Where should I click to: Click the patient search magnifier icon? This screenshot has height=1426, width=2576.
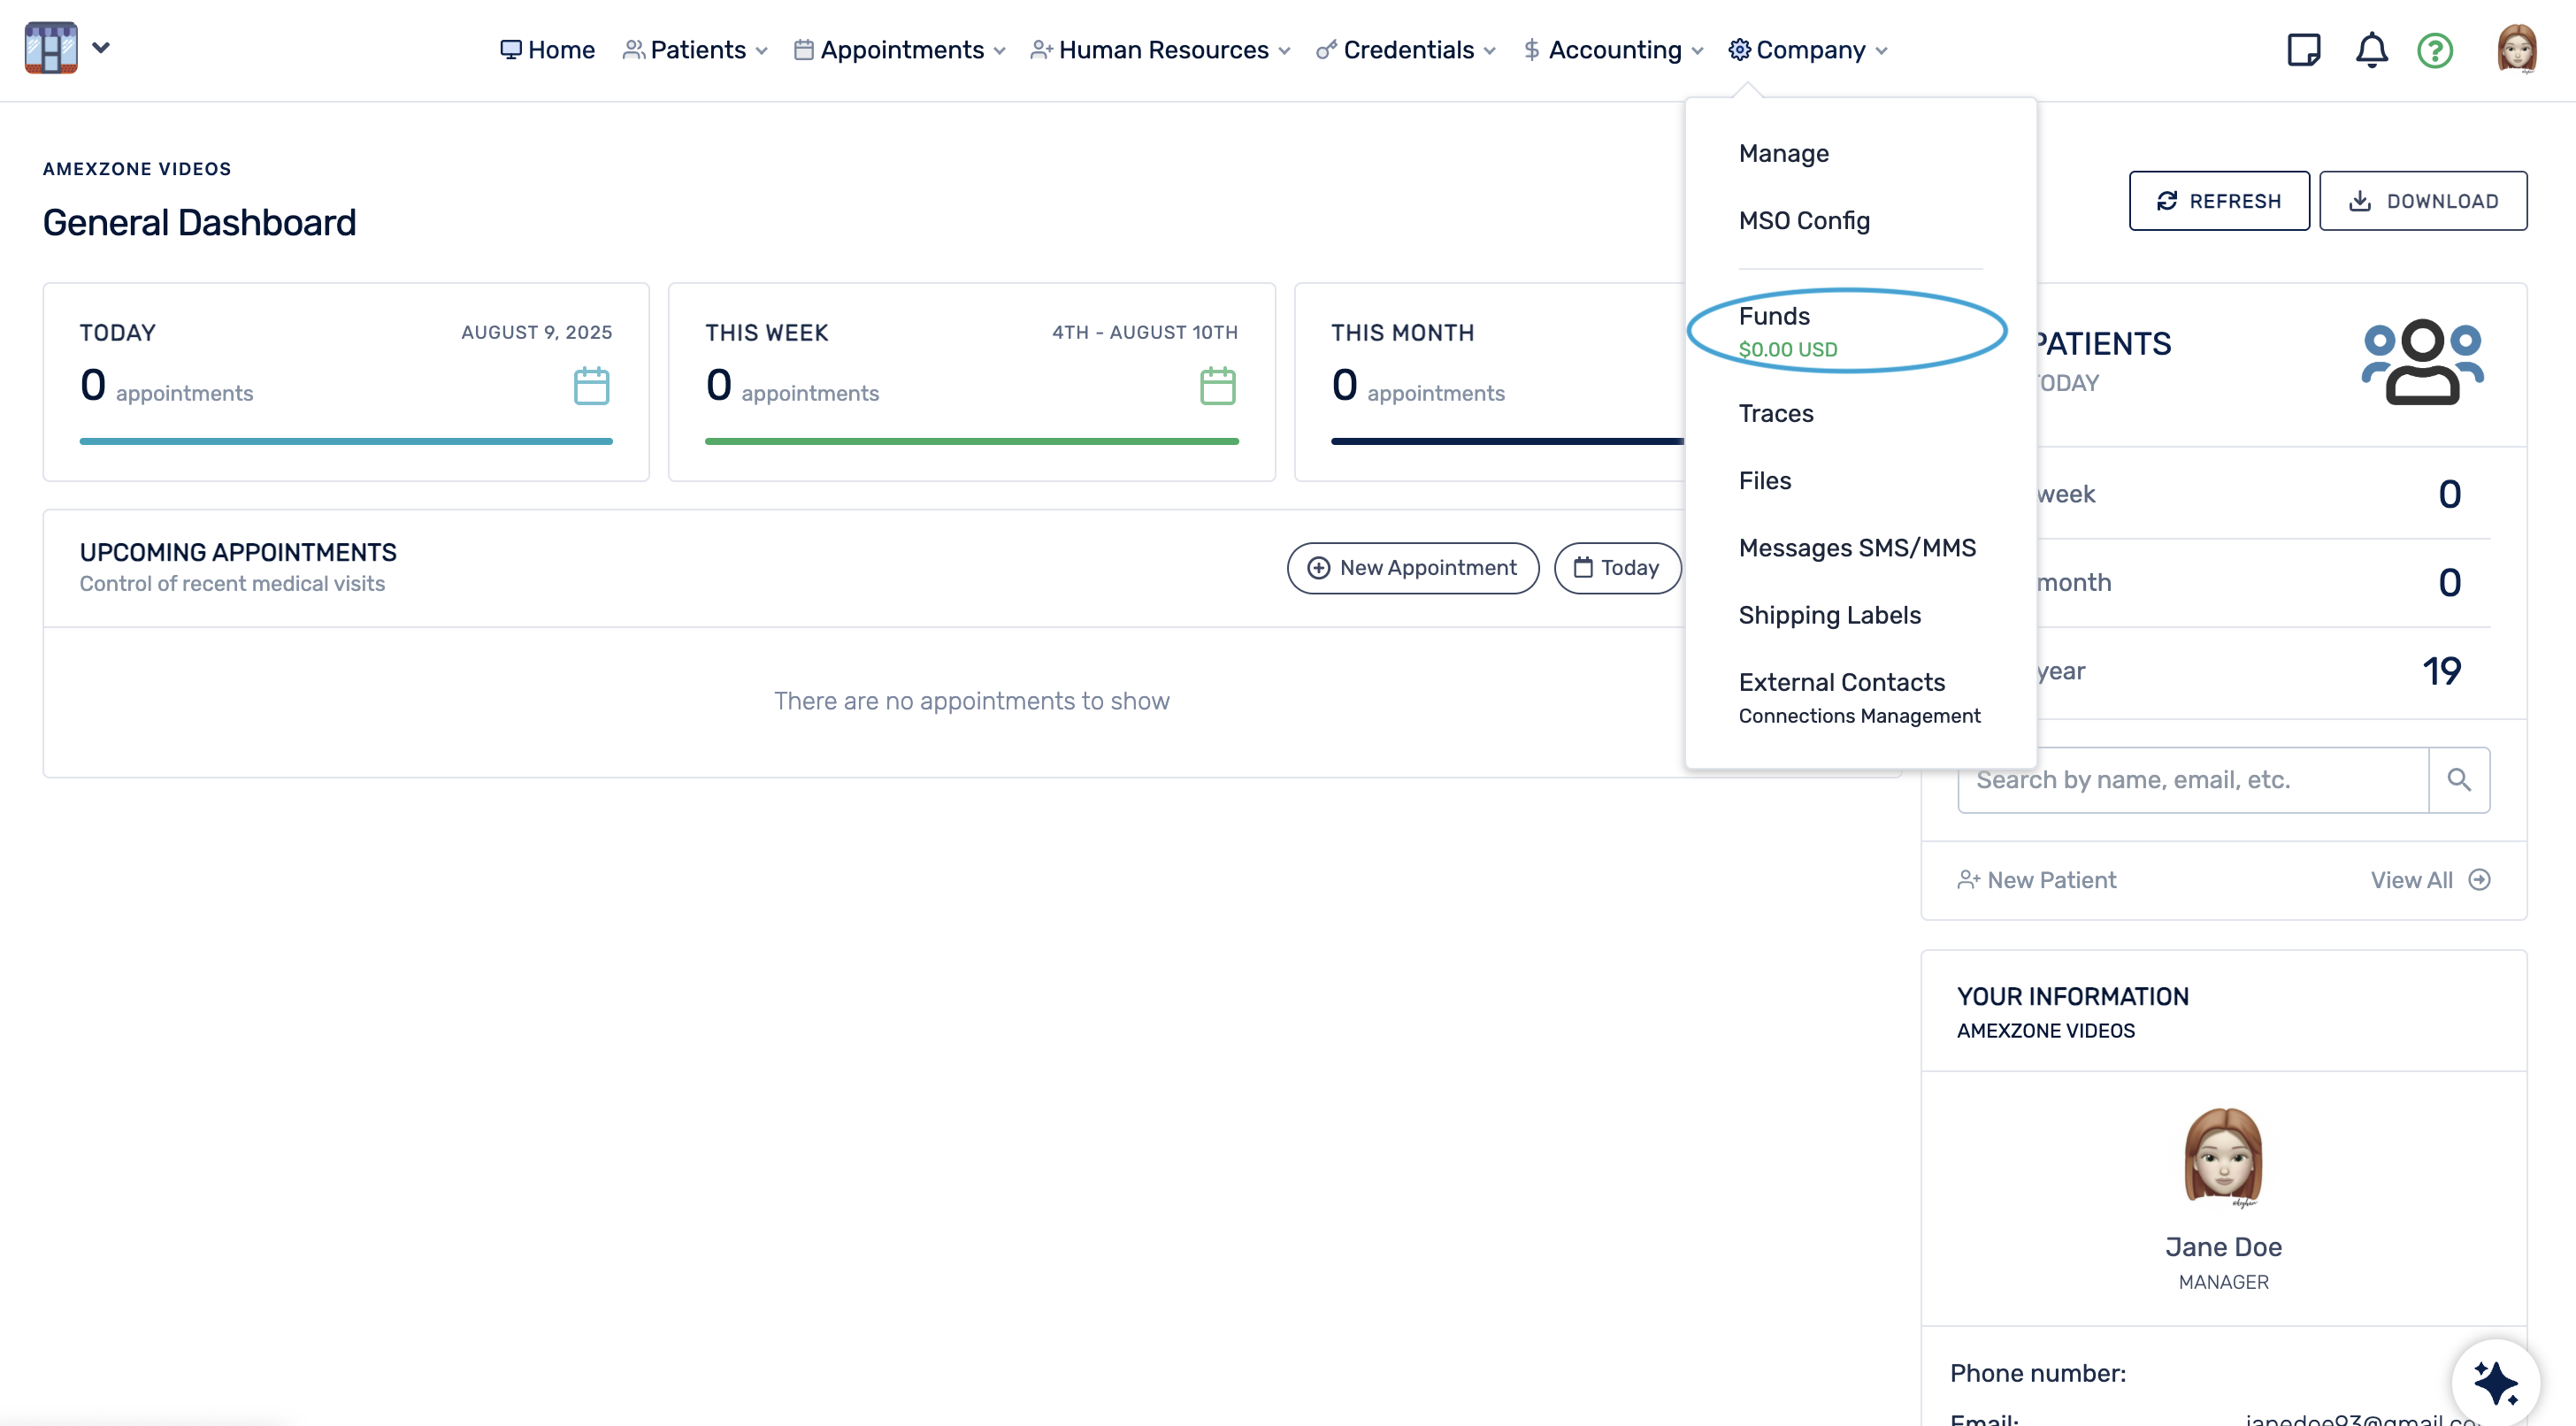(2459, 780)
